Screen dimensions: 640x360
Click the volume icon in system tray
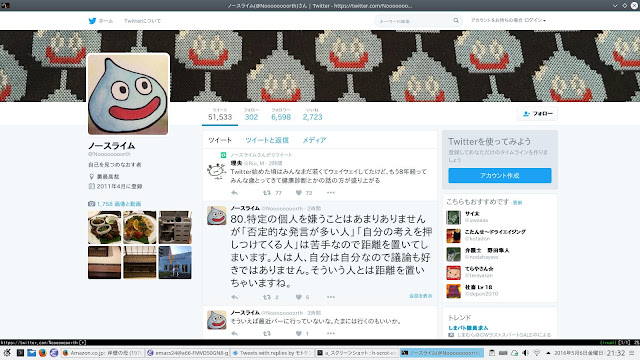tap(525, 353)
